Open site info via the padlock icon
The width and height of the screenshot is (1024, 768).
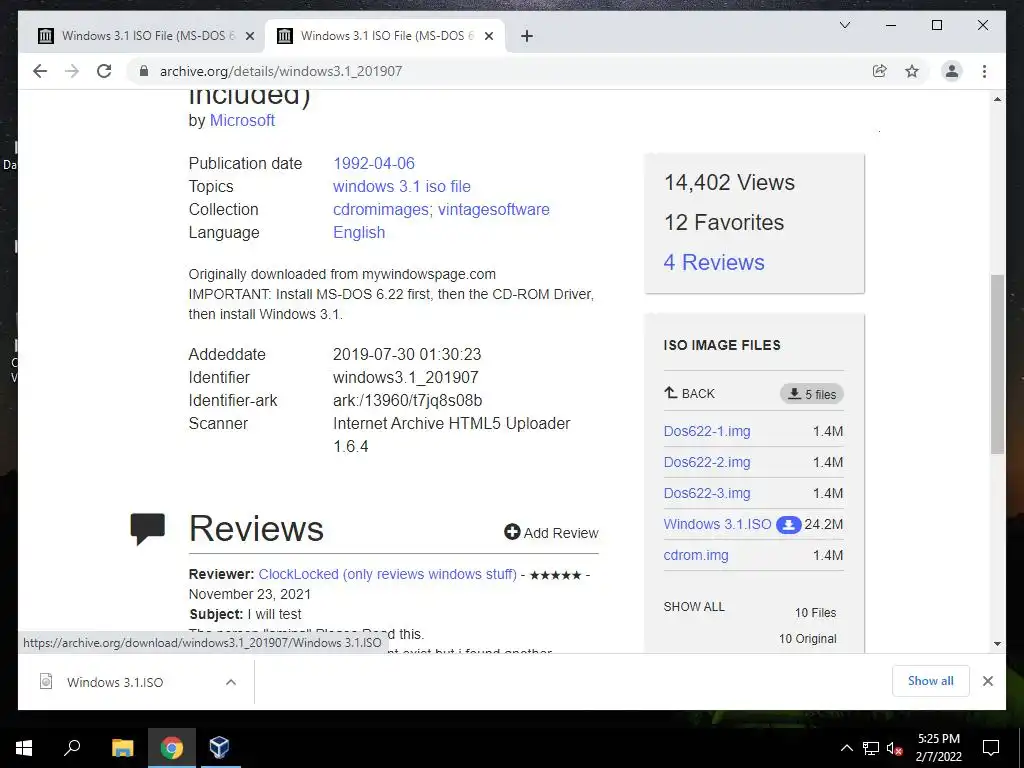pyautogui.click(x=144, y=71)
